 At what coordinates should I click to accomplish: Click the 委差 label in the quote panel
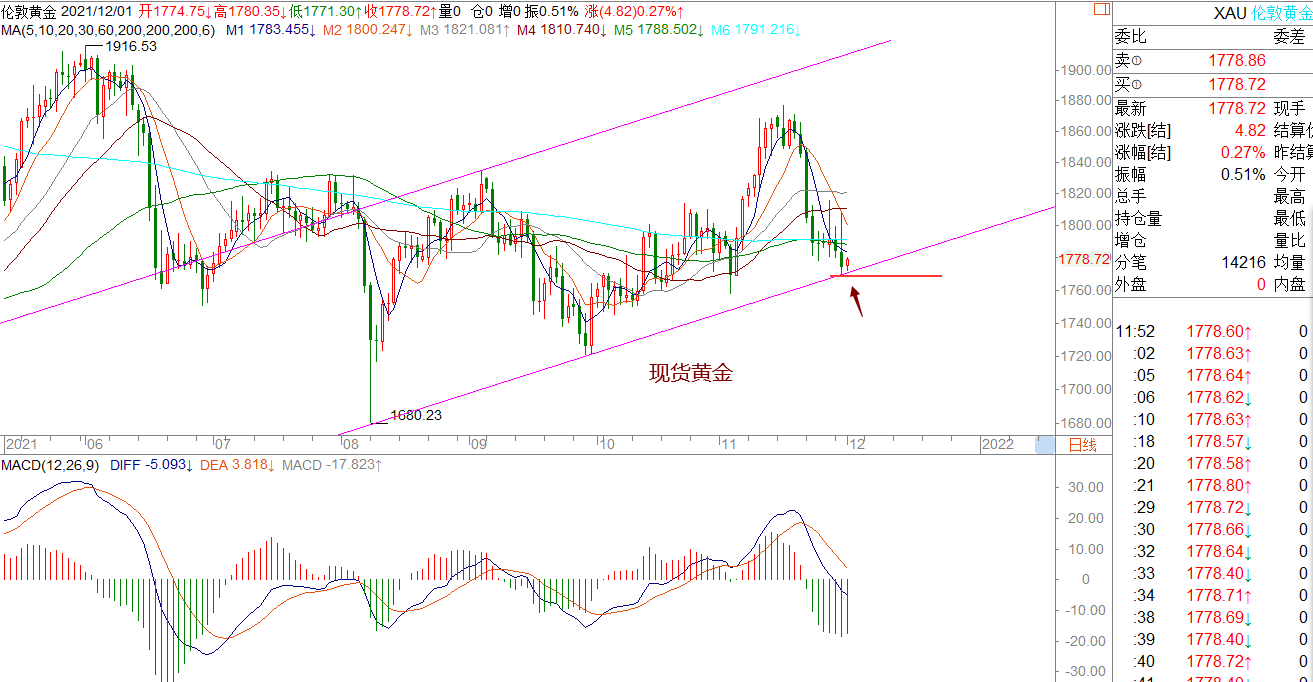point(1288,38)
